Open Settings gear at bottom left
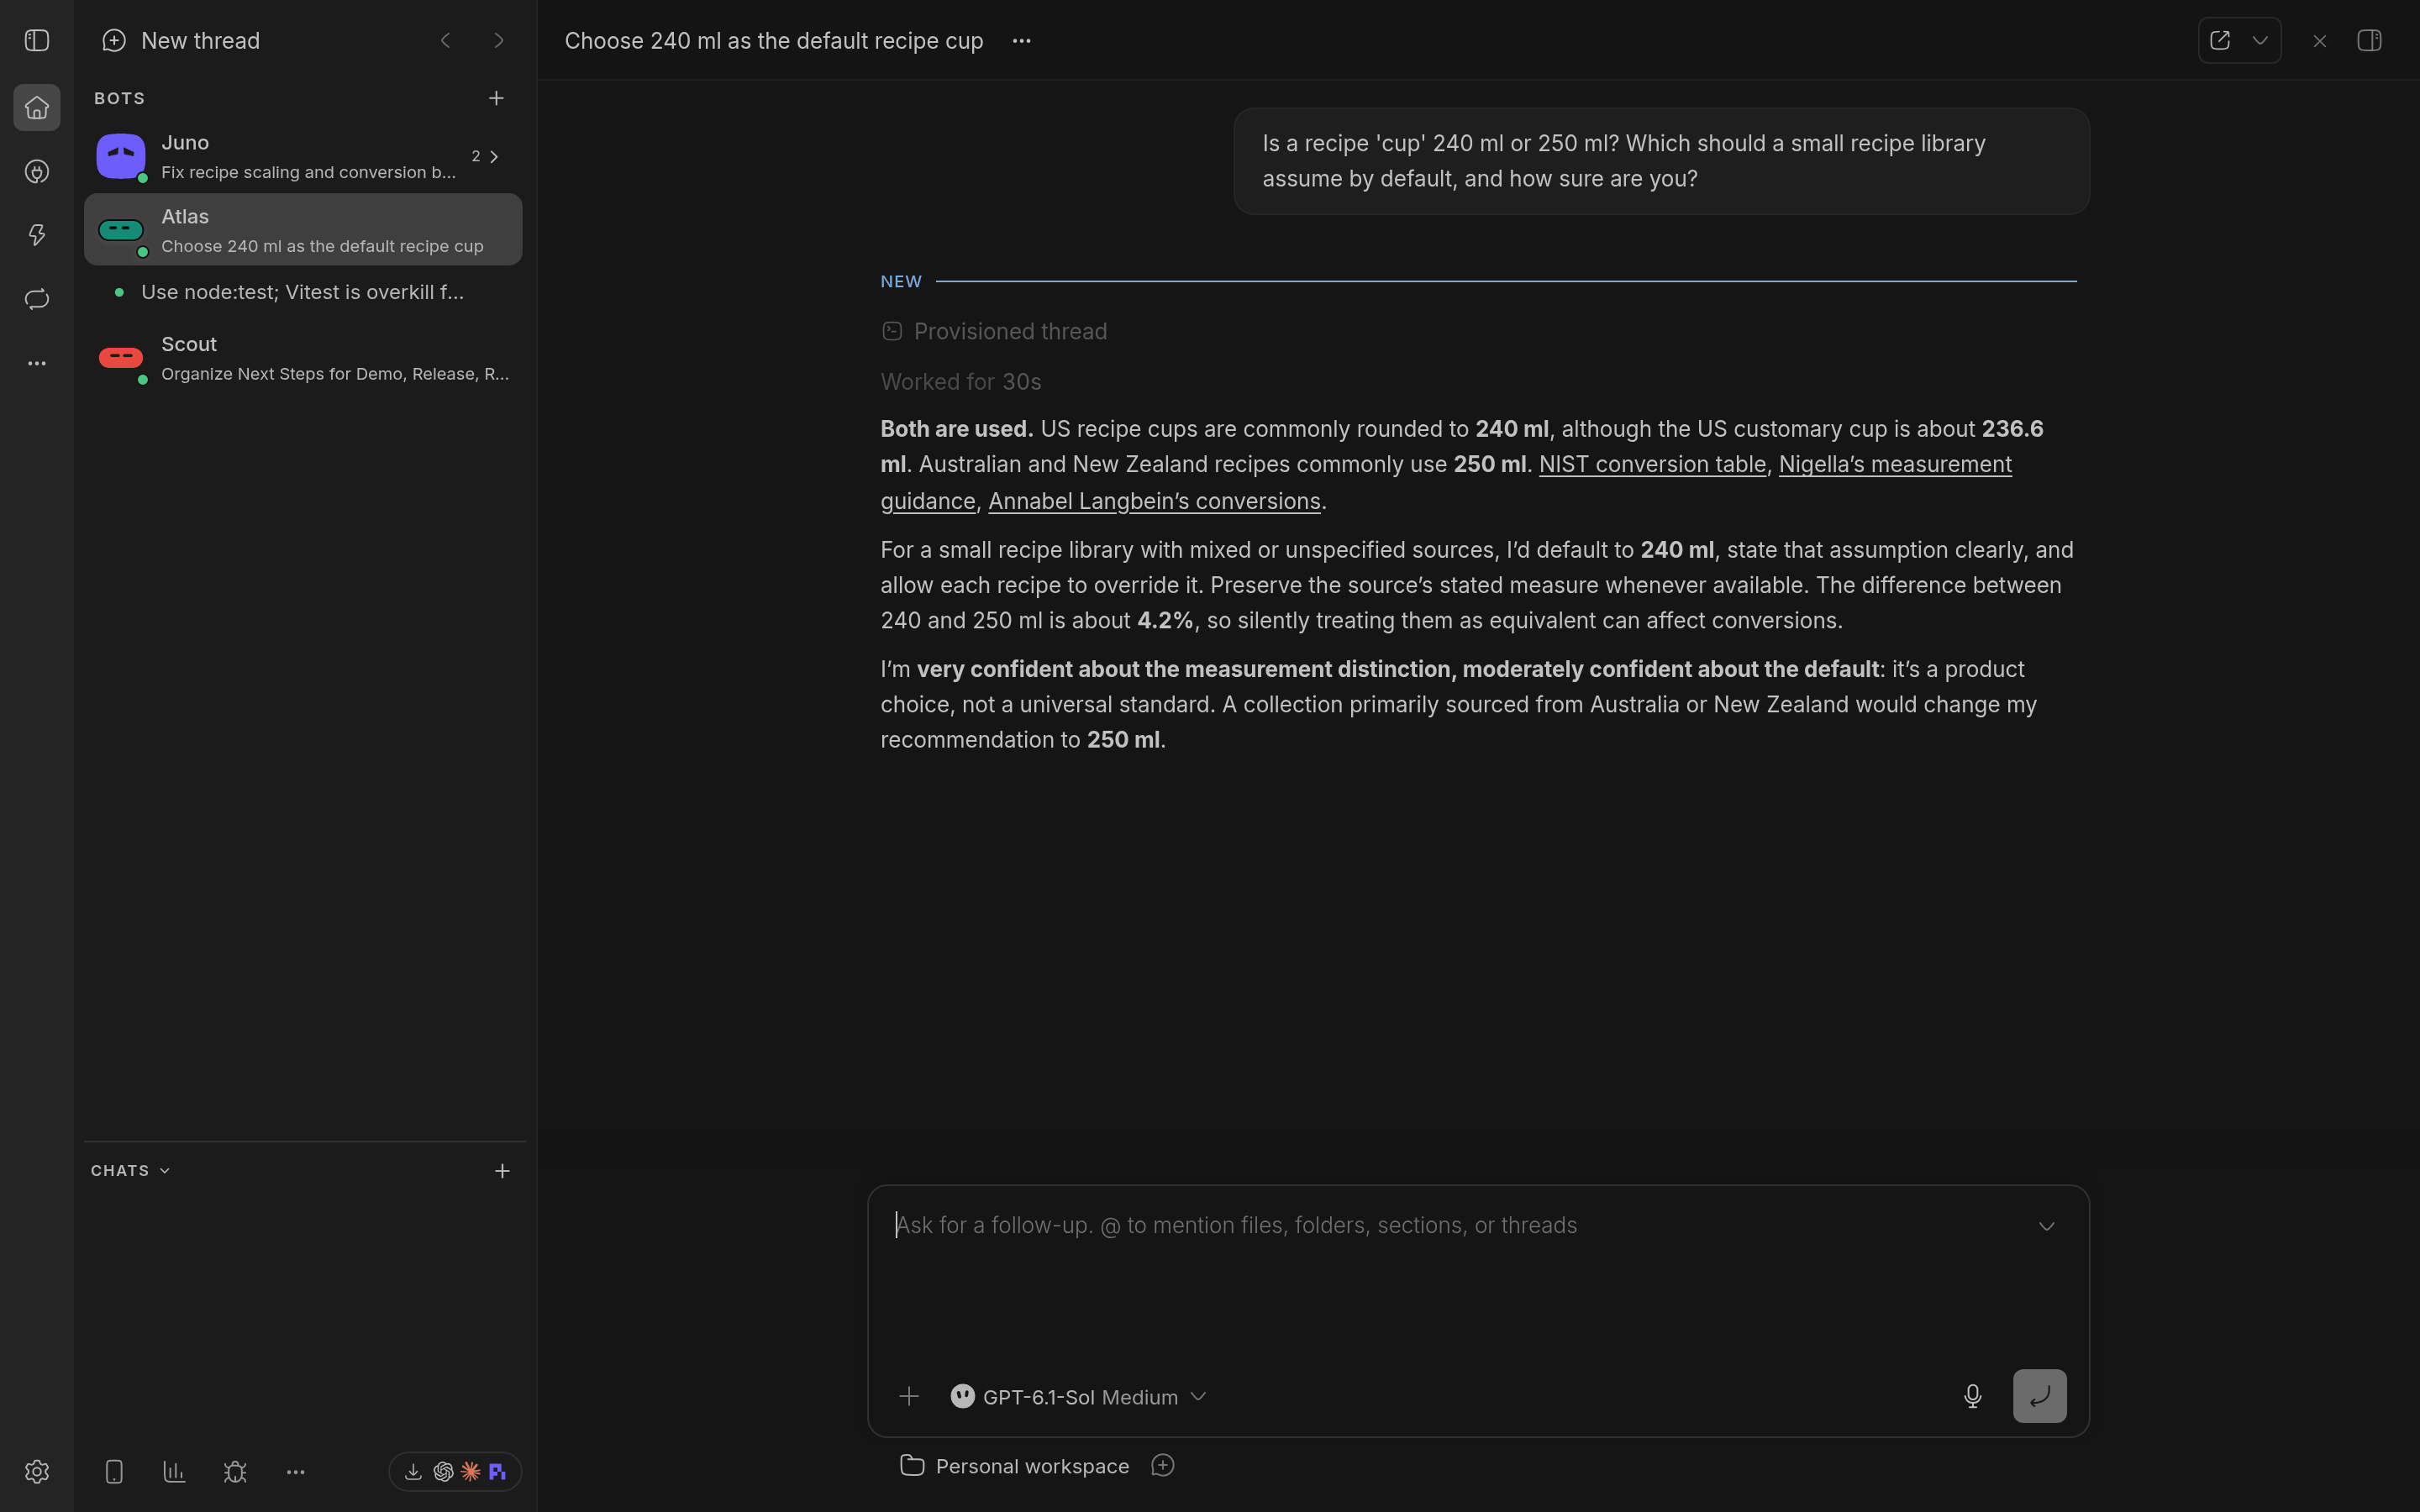The image size is (2420, 1512). point(37,1471)
